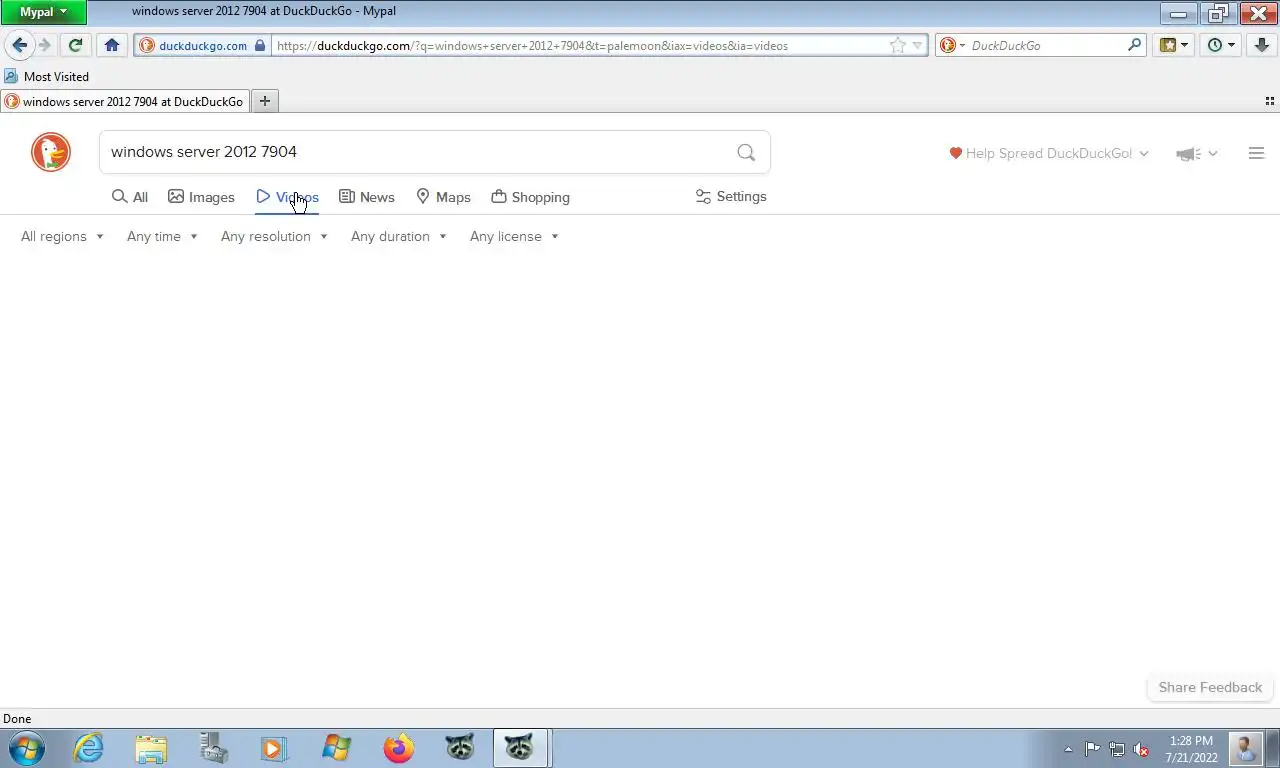
Task: Expand the Any duration filter
Action: point(398,237)
